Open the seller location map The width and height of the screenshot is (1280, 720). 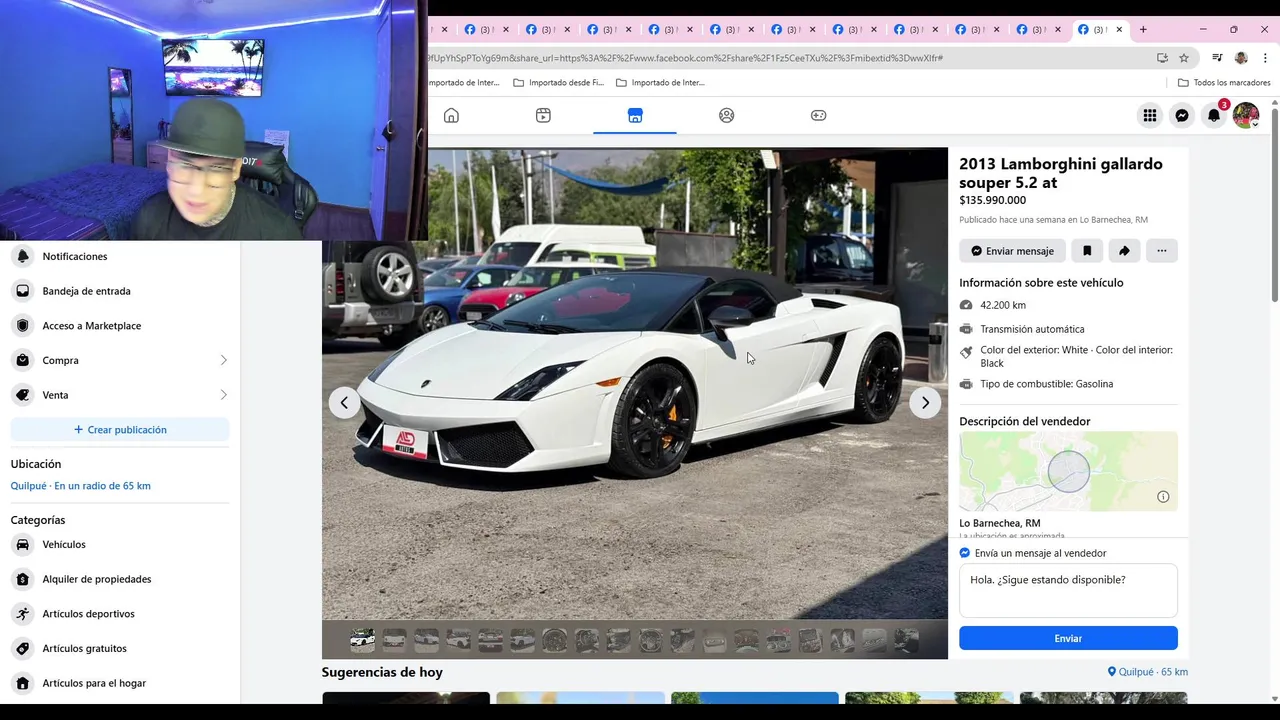click(x=1068, y=471)
